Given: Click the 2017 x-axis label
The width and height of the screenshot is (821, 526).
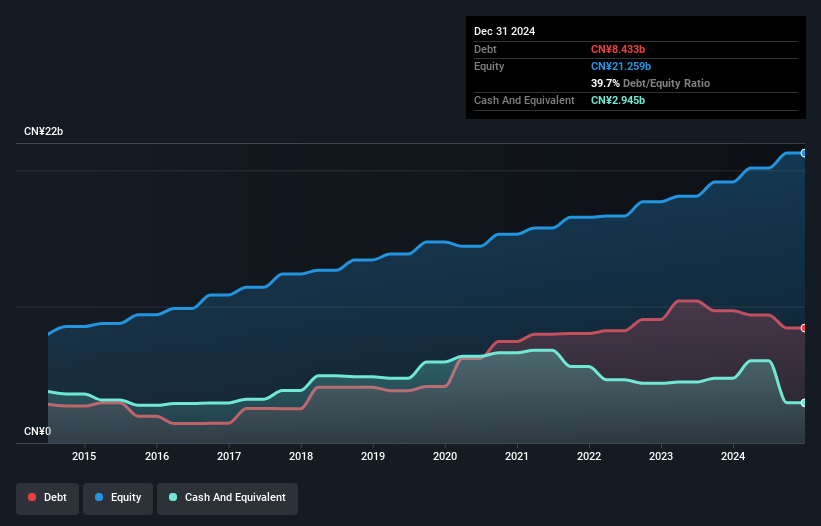Looking at the screenshot, I should (229, 456).
